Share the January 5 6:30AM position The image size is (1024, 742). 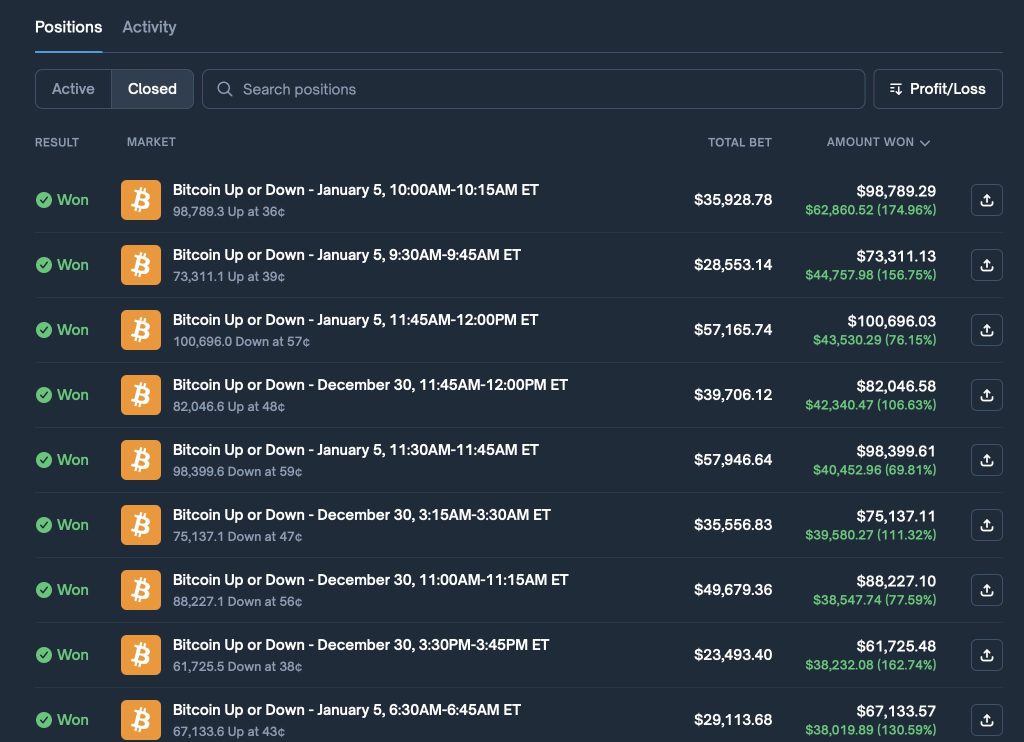click(987, 720)
